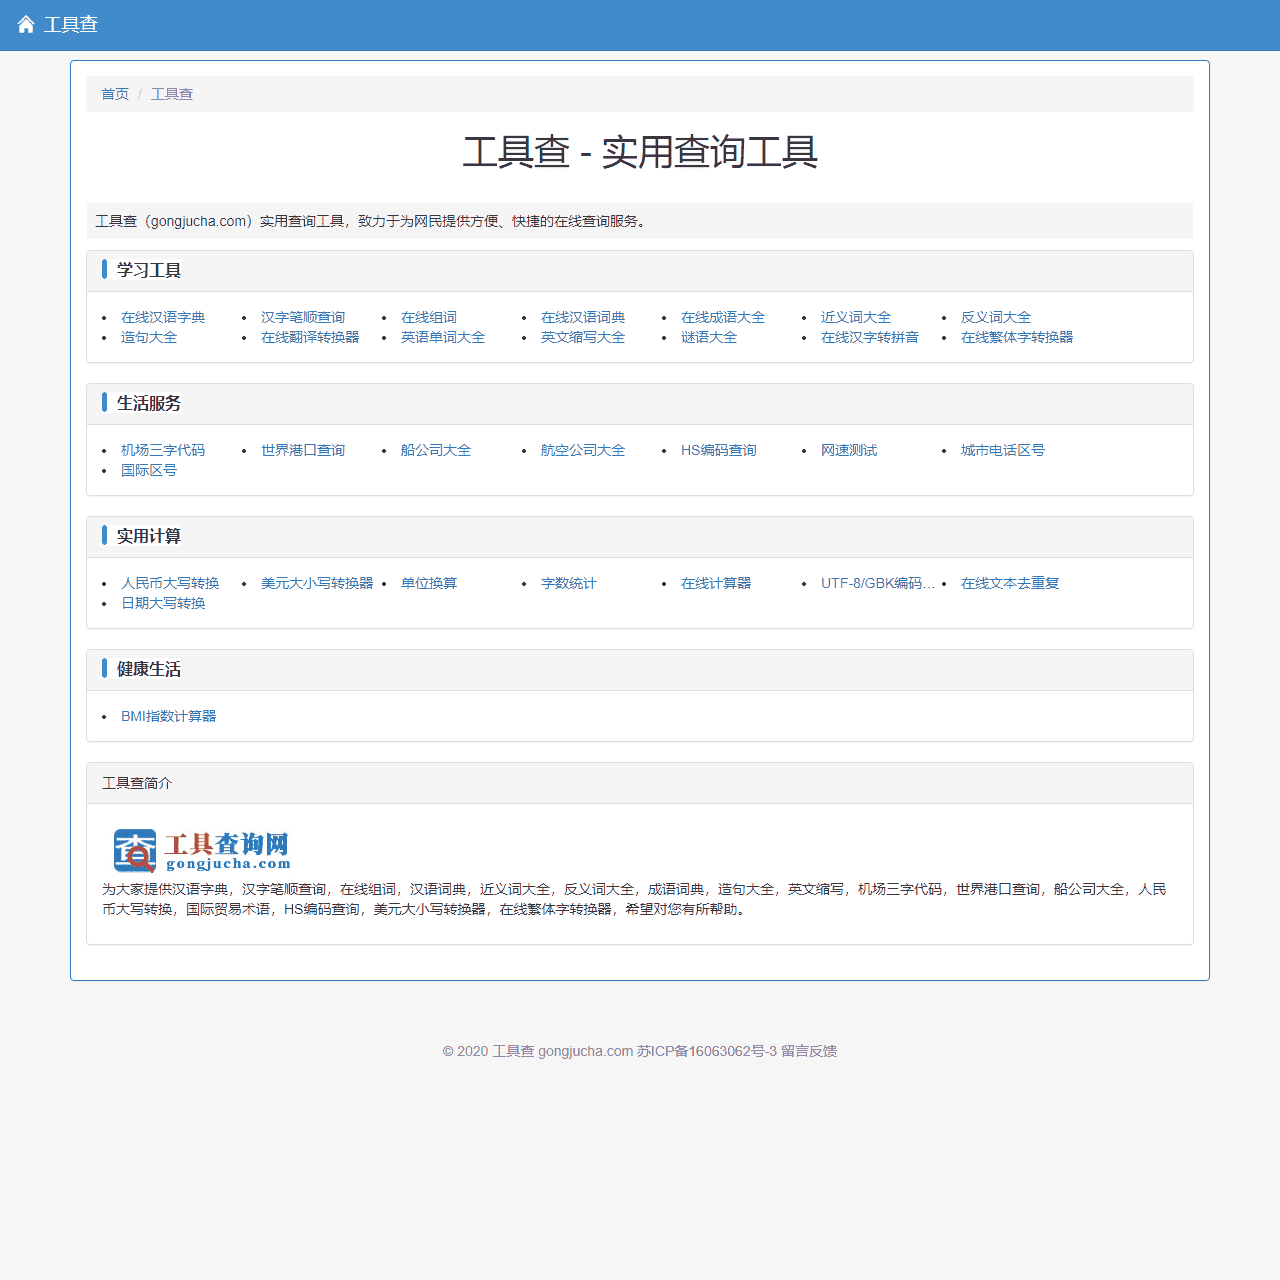
Task: Click 在线成语大全 link
Action: [x=723, y=317]
